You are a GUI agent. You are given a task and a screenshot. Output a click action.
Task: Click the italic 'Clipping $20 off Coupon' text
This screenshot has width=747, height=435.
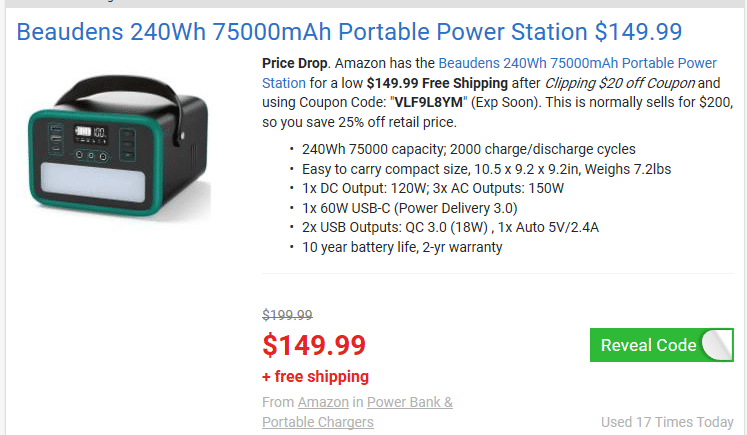click(x=622, y=83)
